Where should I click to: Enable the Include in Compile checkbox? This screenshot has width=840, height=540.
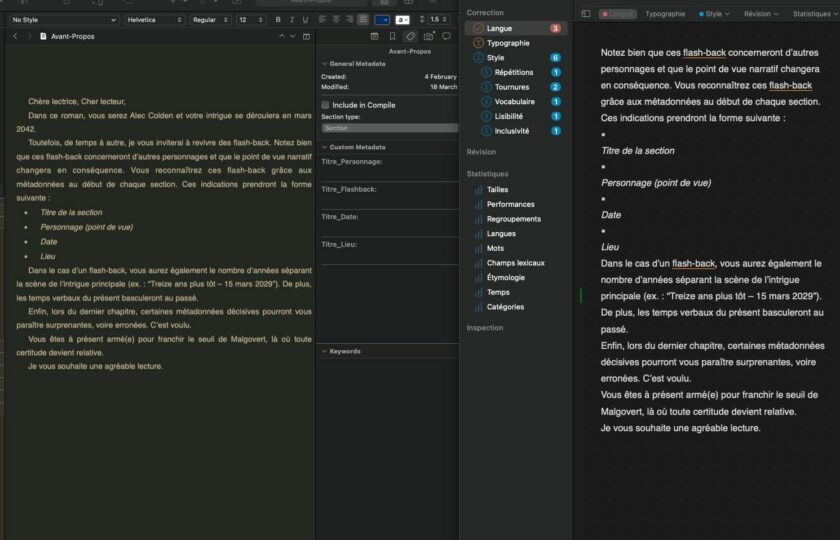coord(326,104)
